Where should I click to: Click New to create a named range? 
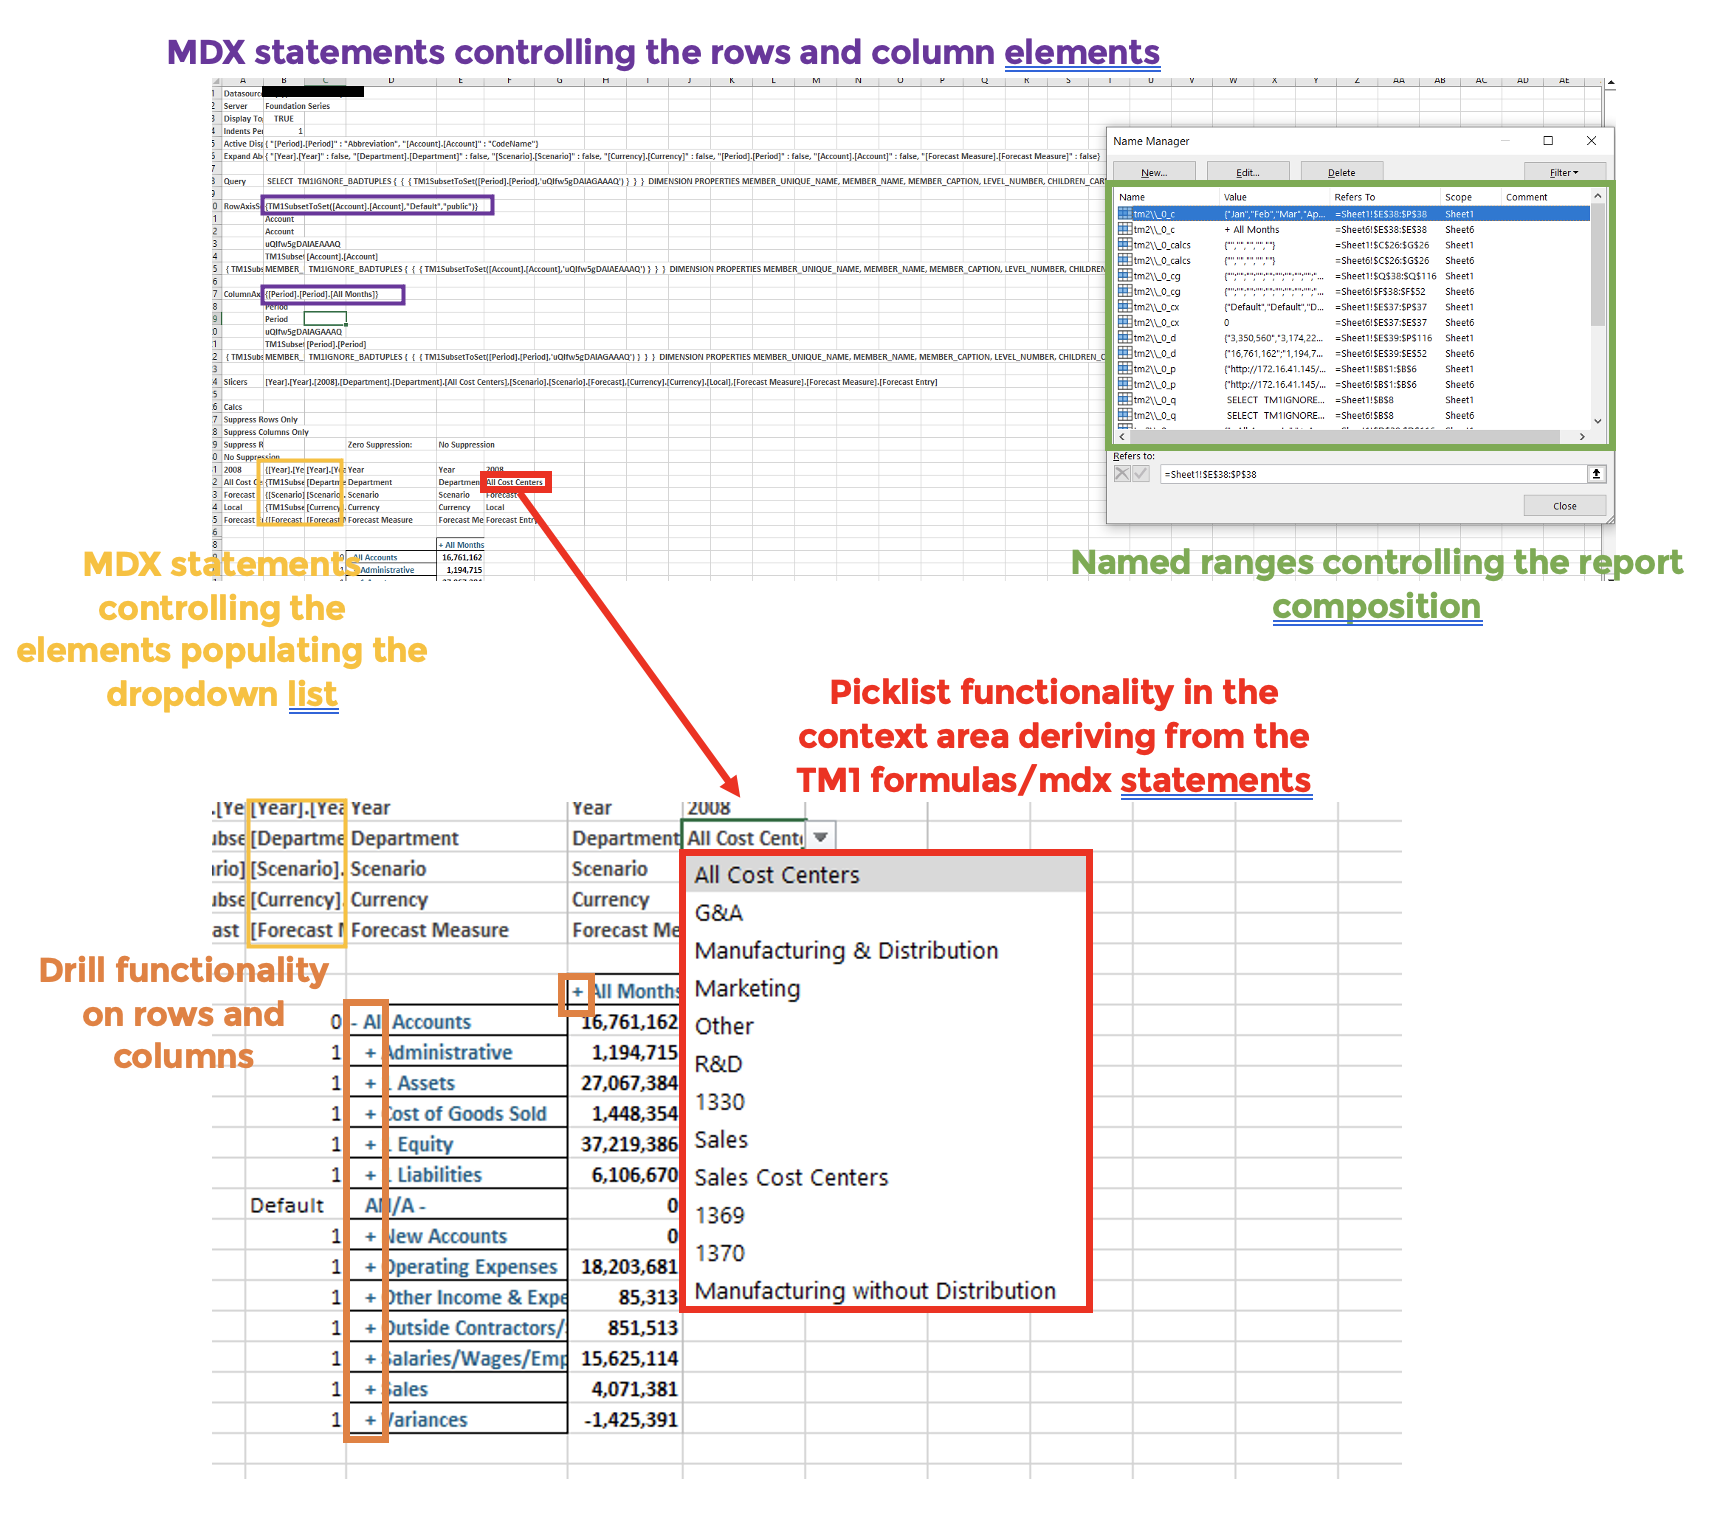point(1154,172)
